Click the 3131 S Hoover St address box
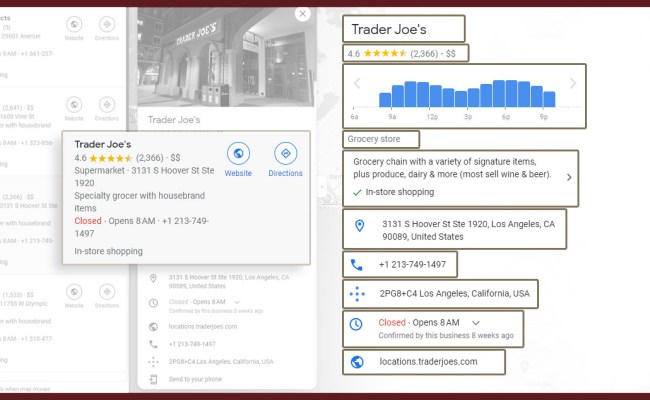 tap(454, 229)
